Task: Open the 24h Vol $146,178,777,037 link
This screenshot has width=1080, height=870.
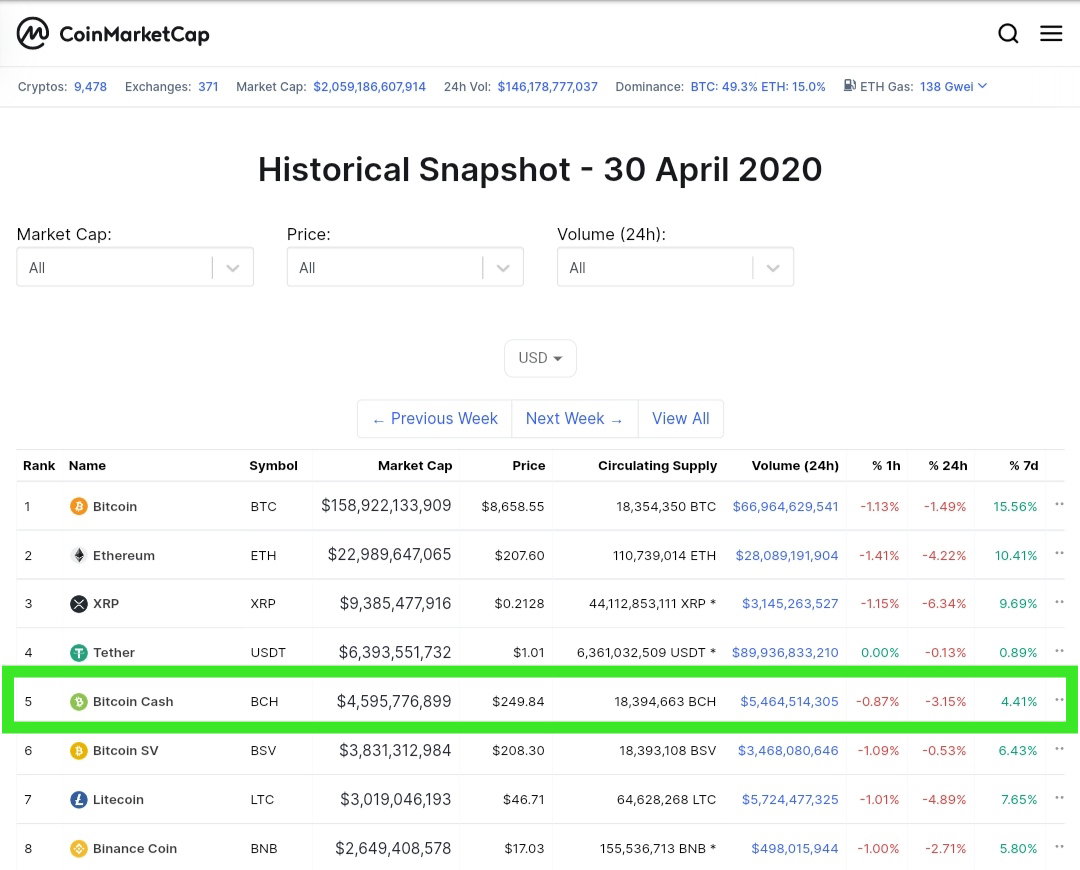Action: tap(548, 87)
